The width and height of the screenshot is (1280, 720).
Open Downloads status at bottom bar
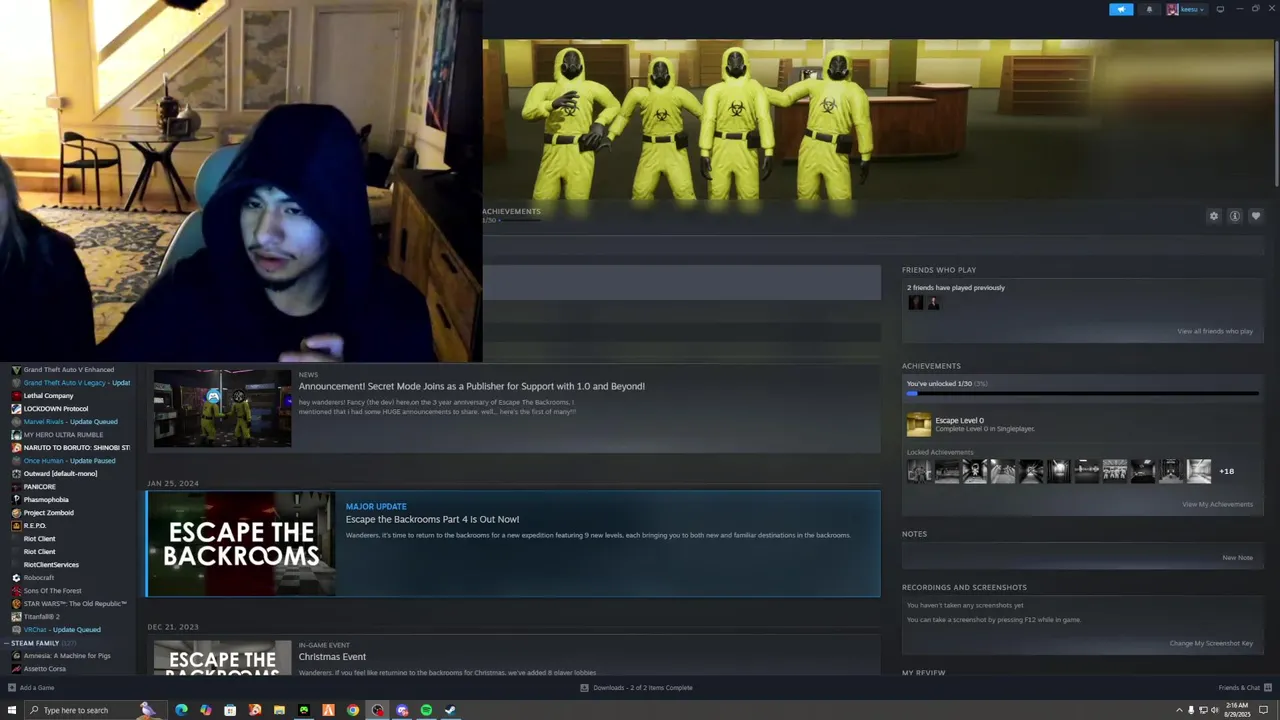(x=636, y=688)
